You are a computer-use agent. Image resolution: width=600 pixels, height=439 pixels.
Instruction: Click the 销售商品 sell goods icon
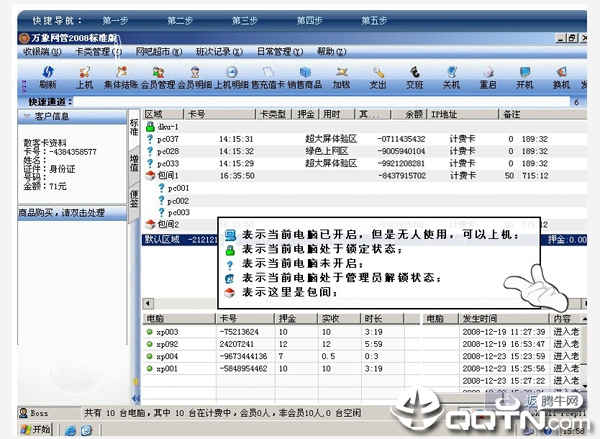point(305,72)
